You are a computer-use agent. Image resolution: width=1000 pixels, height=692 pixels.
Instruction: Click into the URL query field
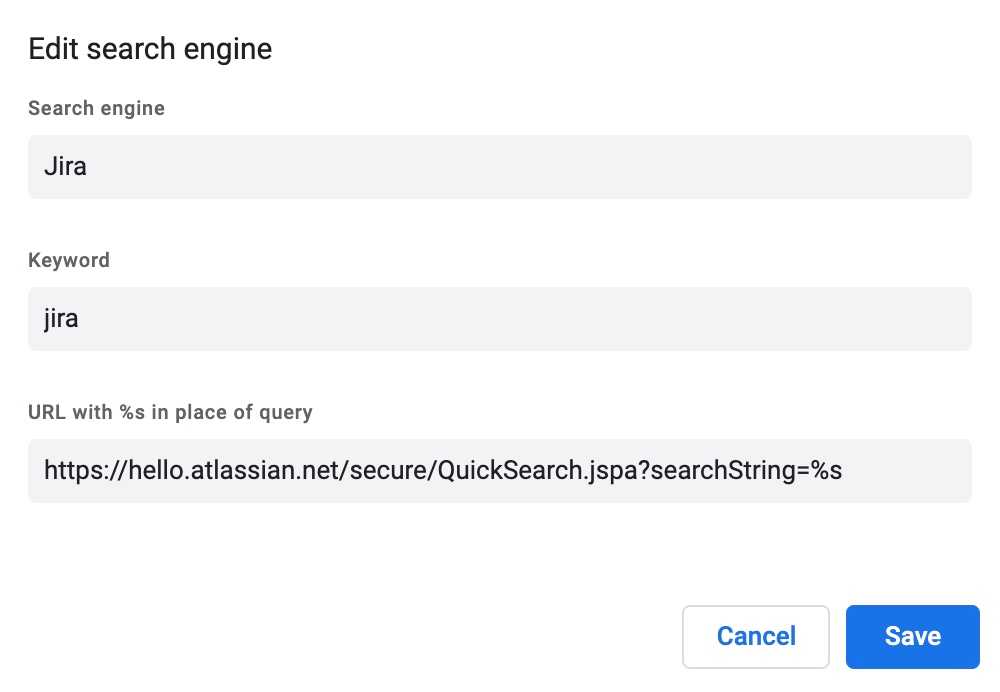pos(499,471)
